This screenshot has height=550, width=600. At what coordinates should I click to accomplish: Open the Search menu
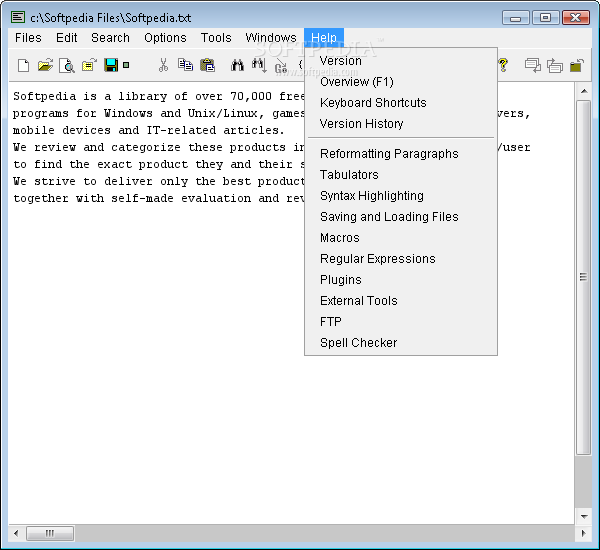pos(110,38)
